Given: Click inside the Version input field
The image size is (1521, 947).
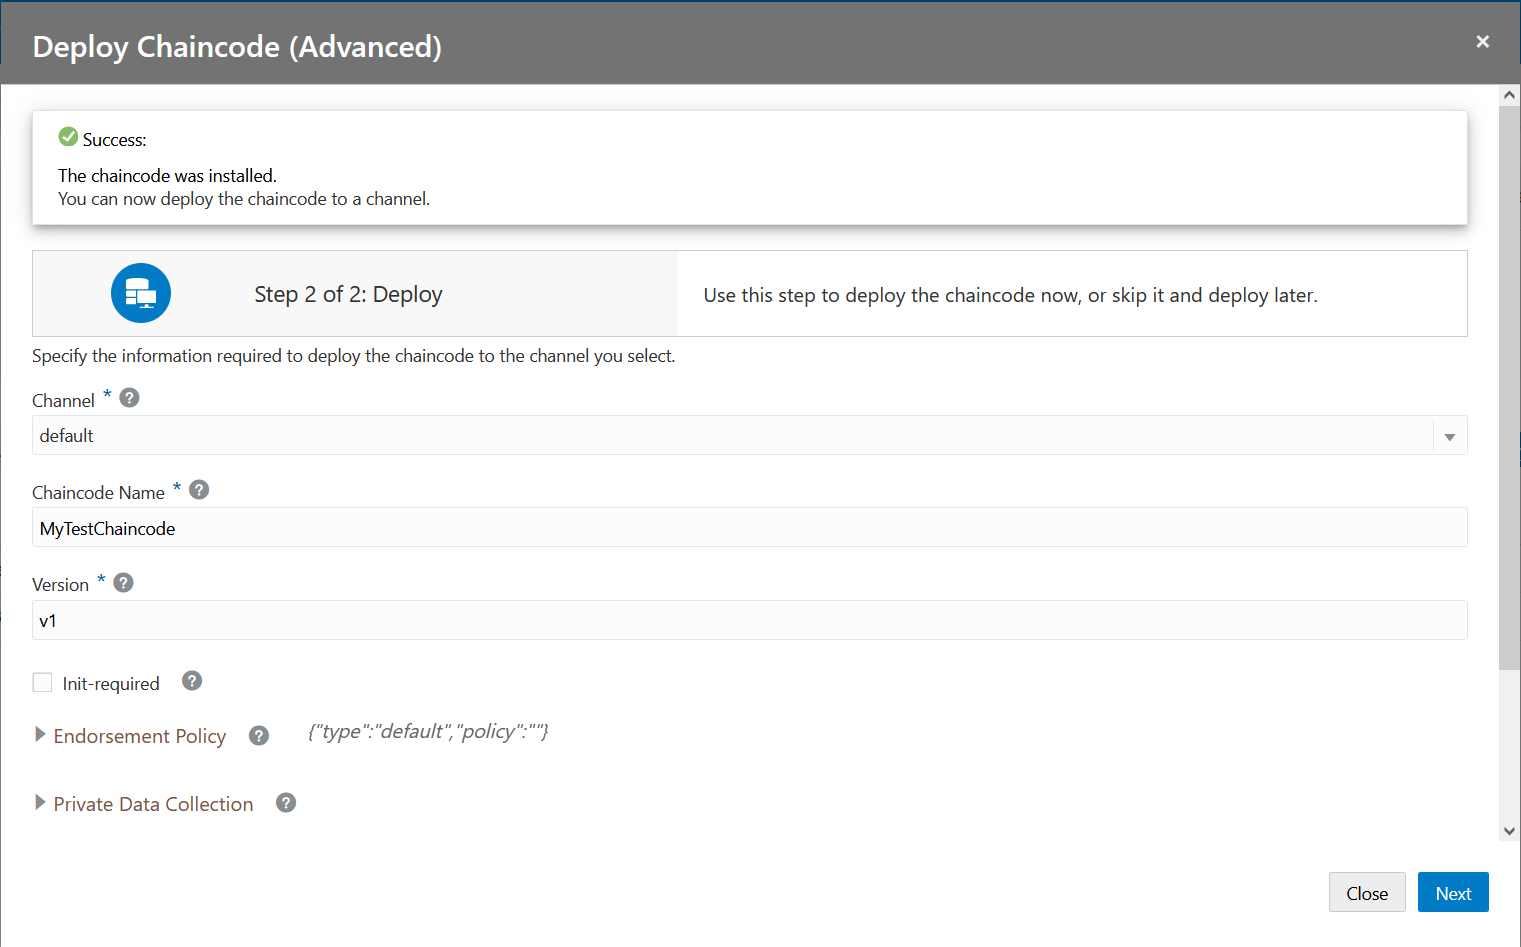Looking at the screenshot, I should coord(400,620).
